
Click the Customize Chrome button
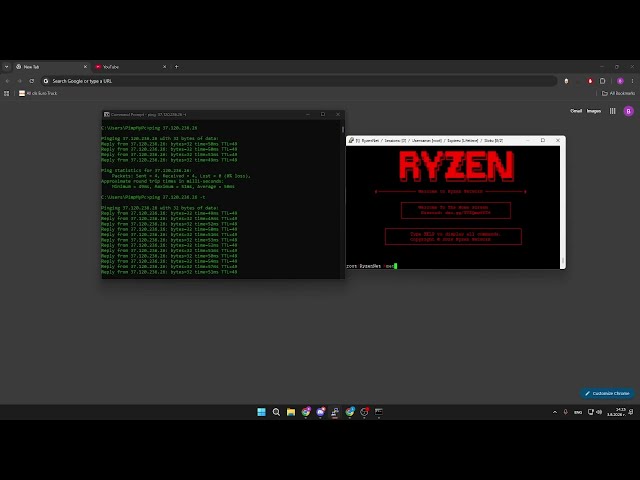(607, 393)
